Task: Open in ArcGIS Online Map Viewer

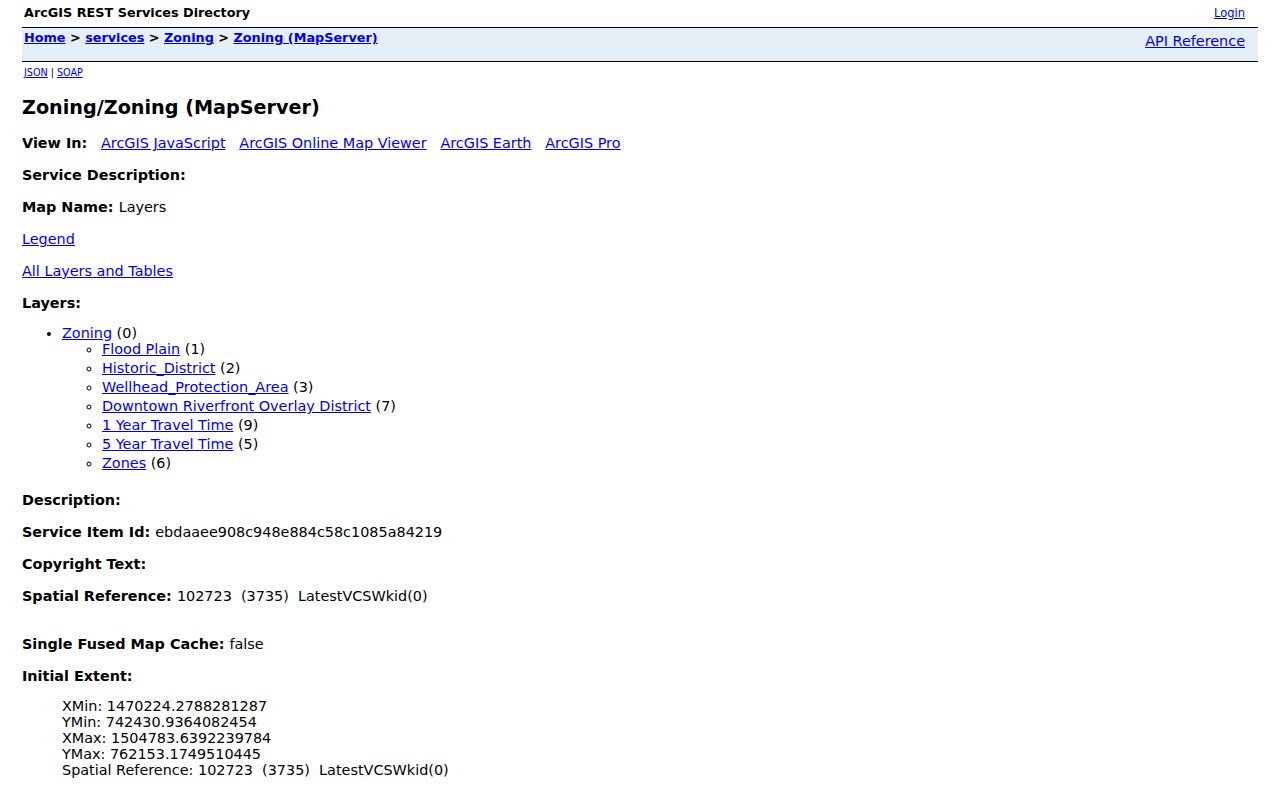Action: pos(333,143)
